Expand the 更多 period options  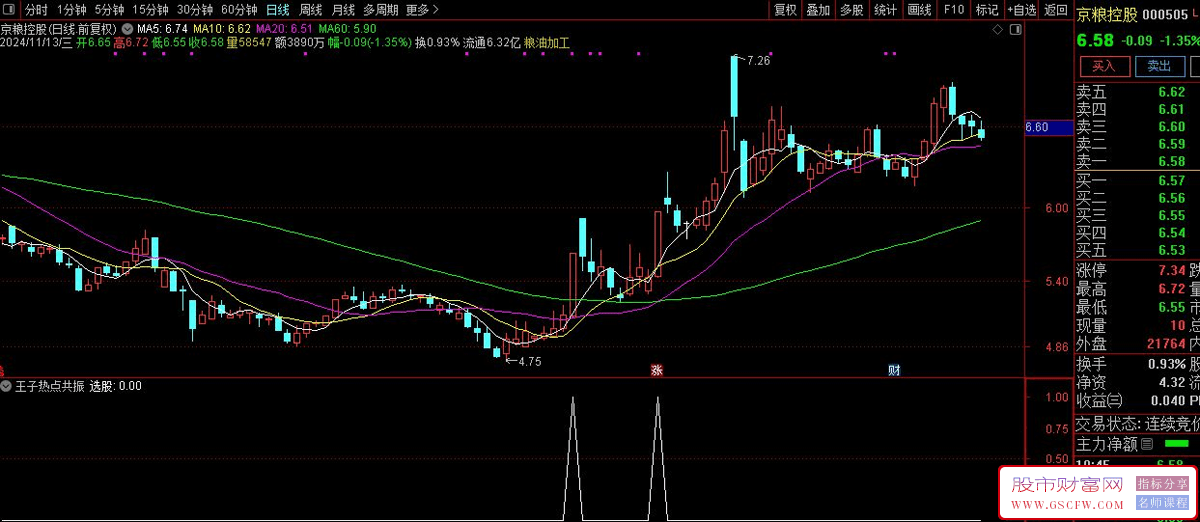click(x=422, y=10)
